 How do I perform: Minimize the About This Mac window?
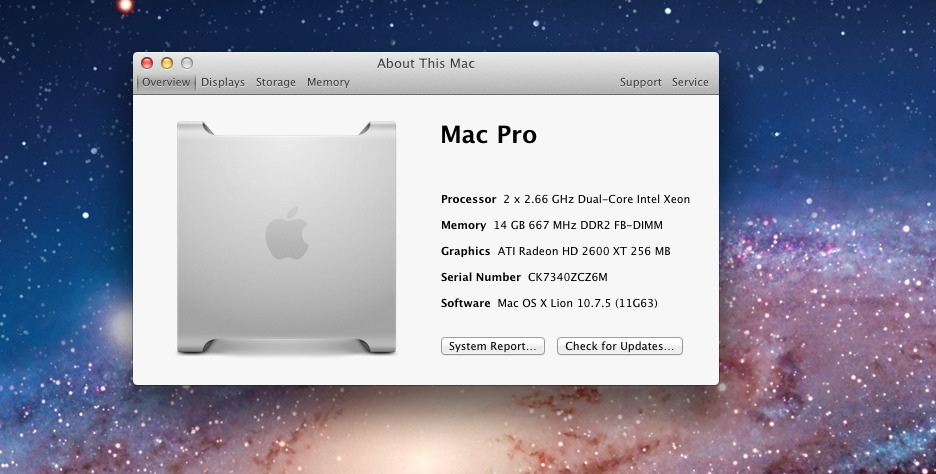pyautogui.click(x=167, y=63)
